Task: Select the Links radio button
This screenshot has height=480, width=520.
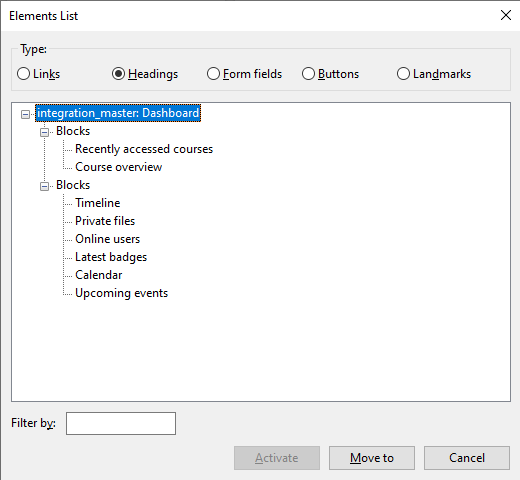Action: pyautogui.click(x=38, y=74)
